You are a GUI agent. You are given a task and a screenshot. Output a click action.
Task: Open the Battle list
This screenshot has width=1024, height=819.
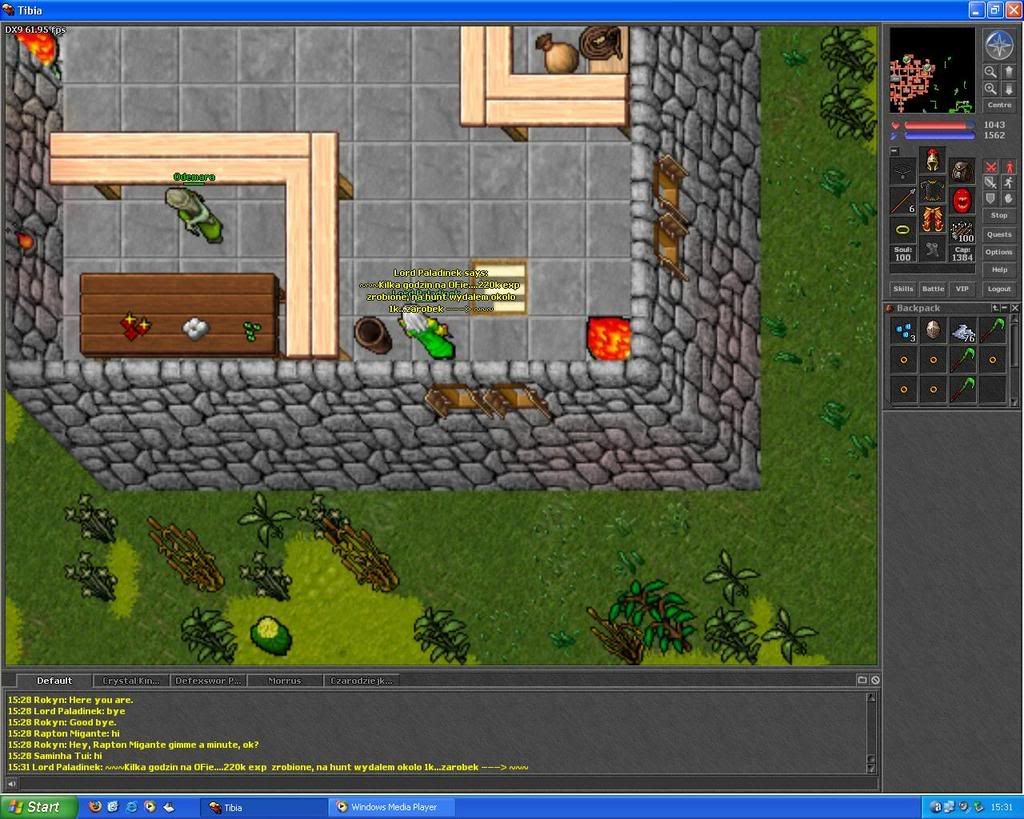point(933,289)
